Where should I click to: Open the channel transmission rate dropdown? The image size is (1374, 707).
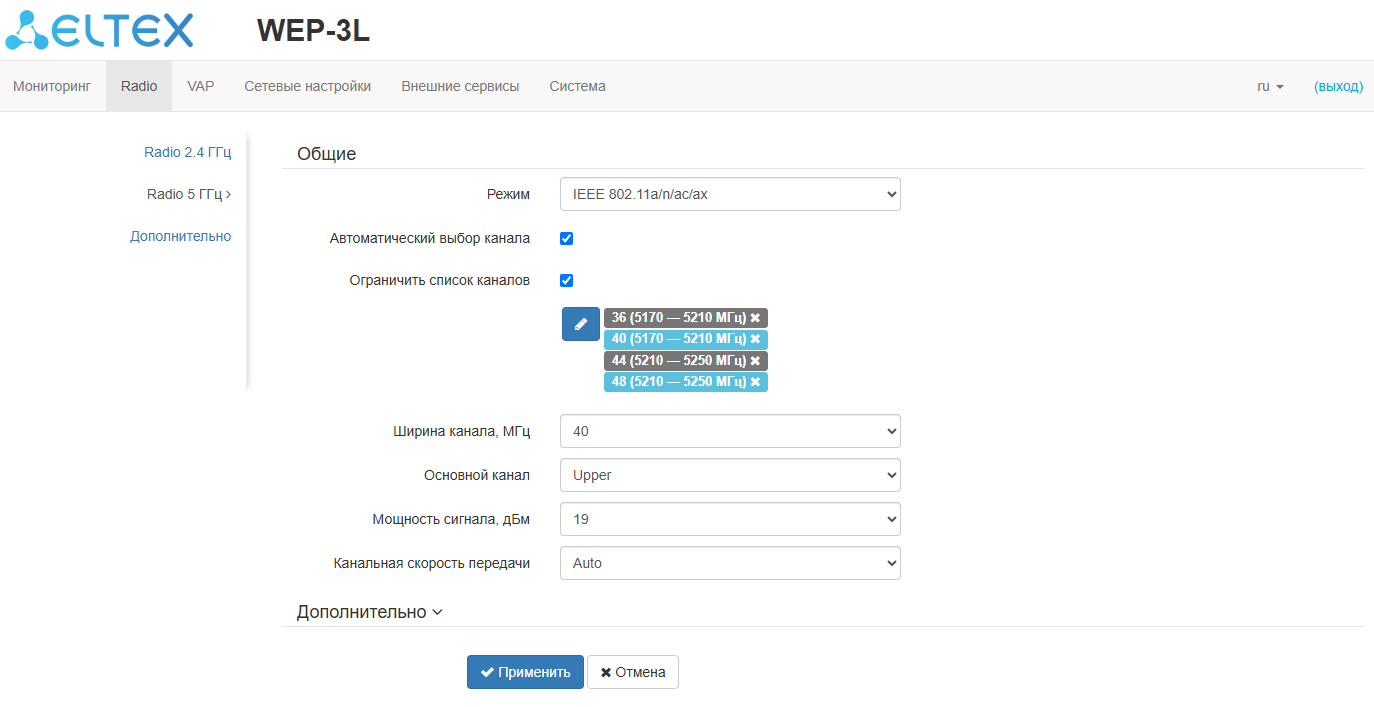pos(730,563)
